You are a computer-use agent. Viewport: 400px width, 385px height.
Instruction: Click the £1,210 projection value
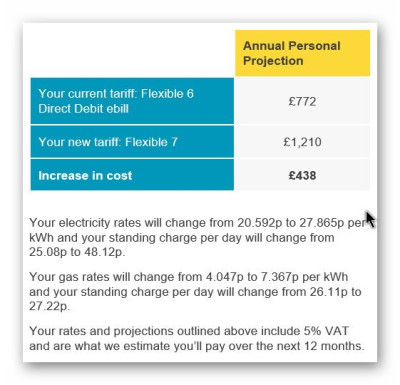tap(302, 142)
